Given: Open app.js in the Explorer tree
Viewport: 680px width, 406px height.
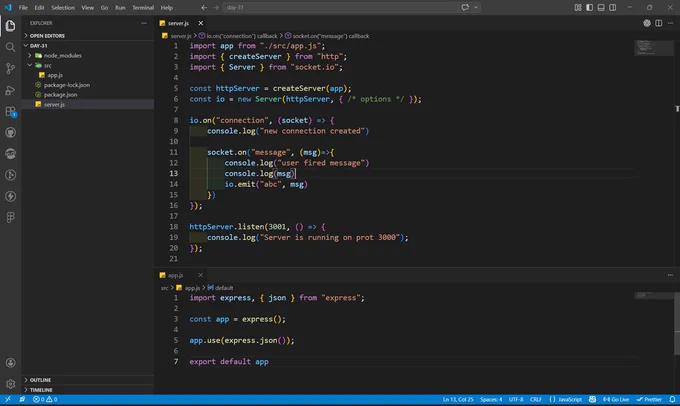Looking at the screenshot, I should point(88,75).
